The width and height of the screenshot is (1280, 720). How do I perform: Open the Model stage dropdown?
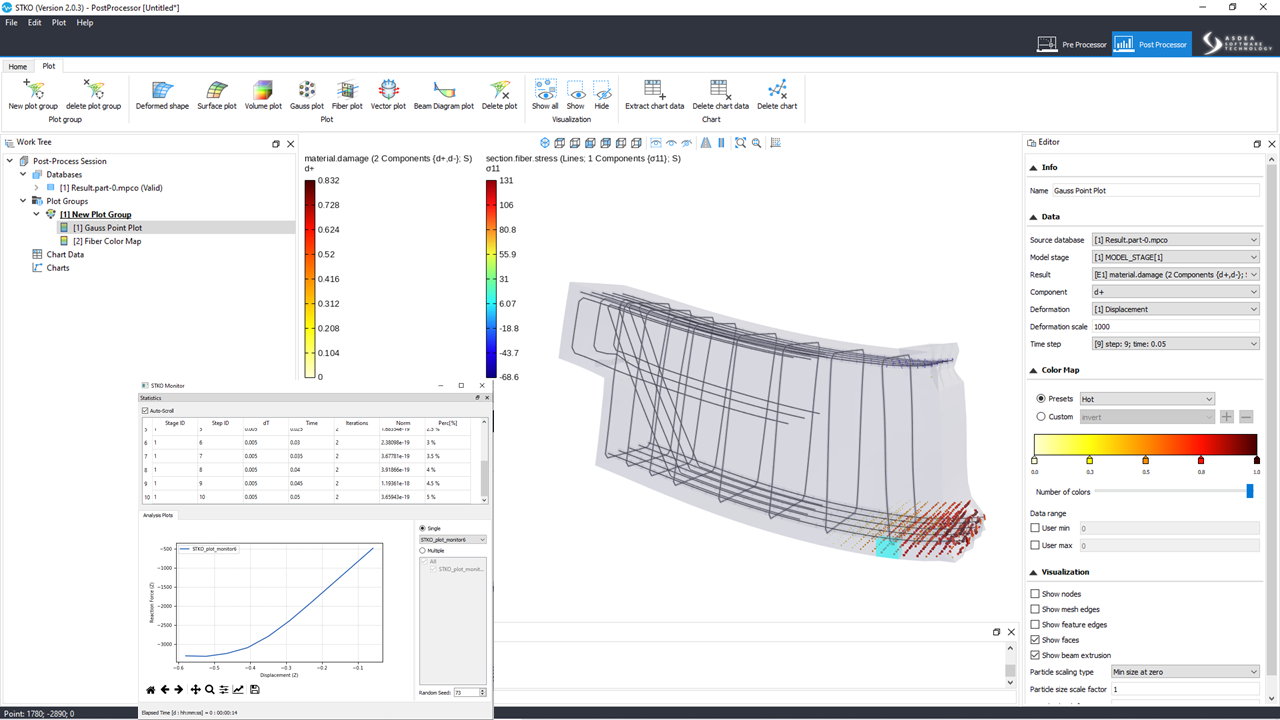(x=1175, y=257)
